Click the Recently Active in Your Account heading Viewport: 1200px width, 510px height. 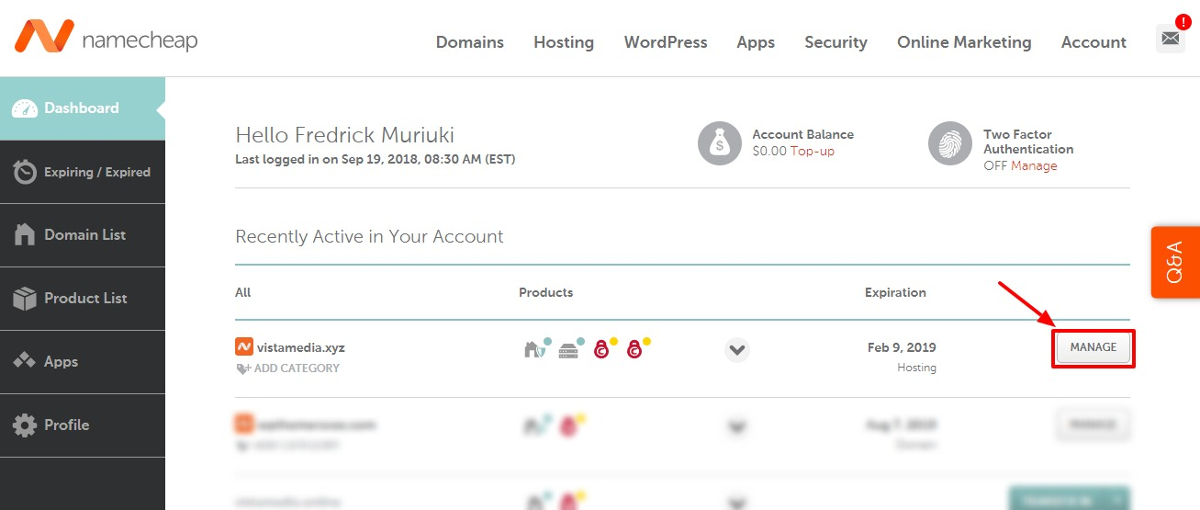369,237
